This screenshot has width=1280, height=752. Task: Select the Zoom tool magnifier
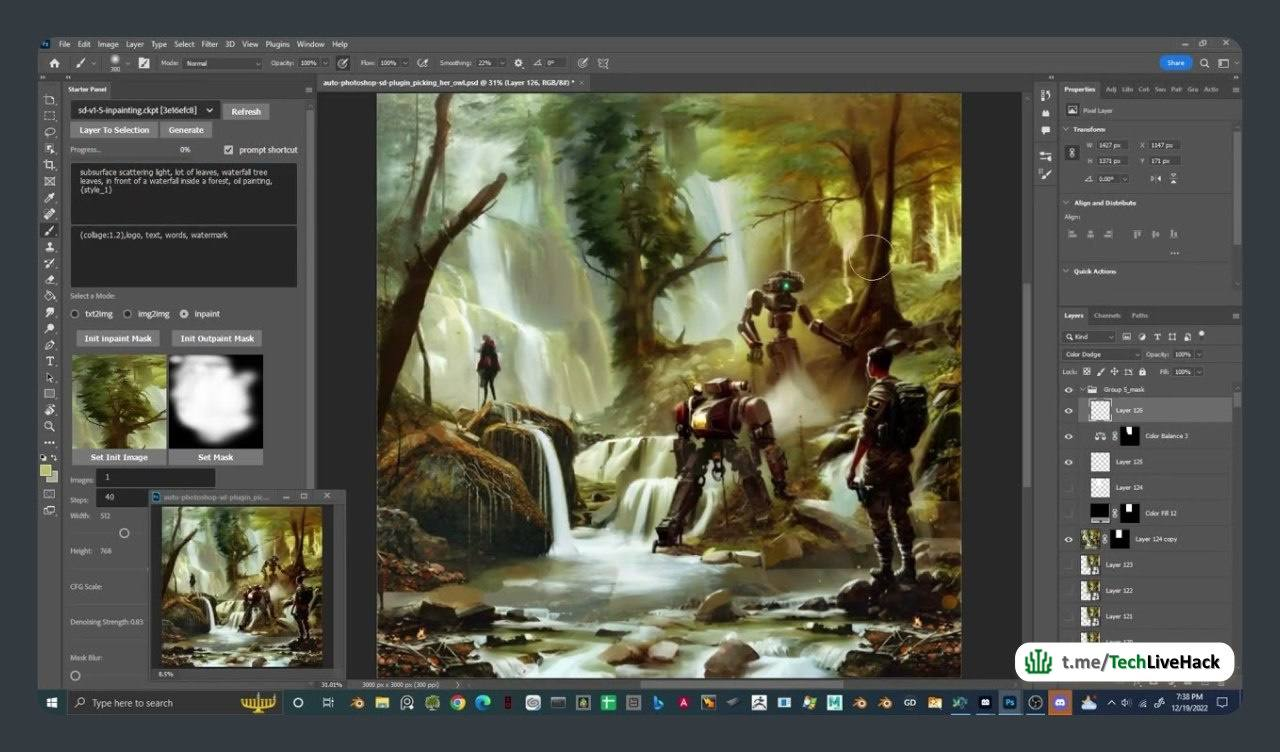(x=50, y=426)
